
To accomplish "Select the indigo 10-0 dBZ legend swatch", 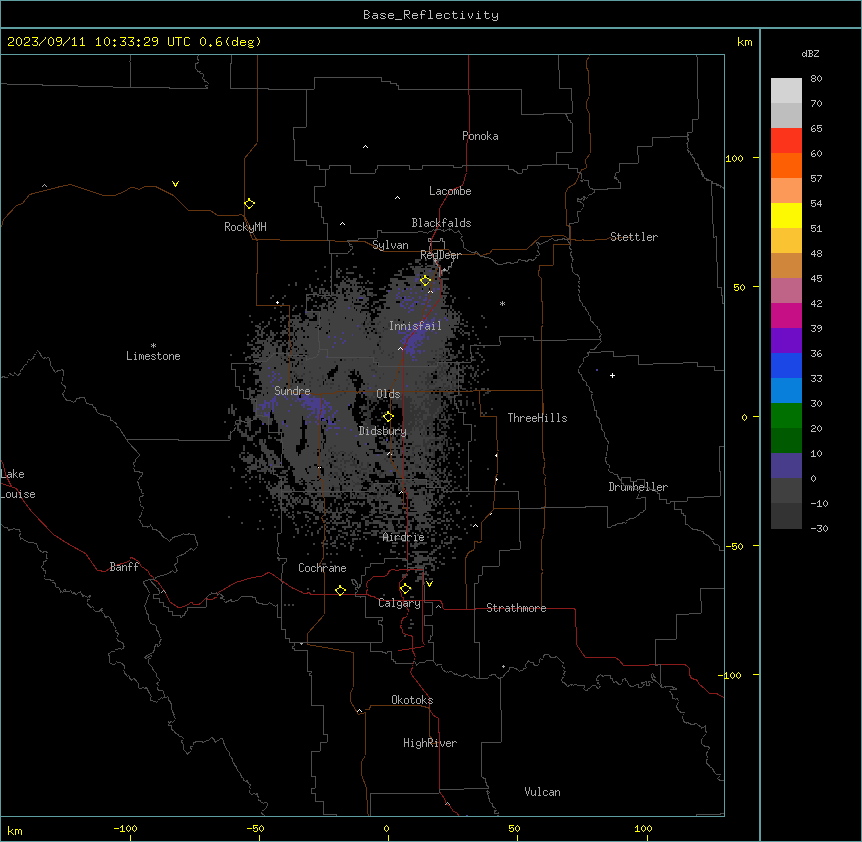I will (x=786, y=466).
